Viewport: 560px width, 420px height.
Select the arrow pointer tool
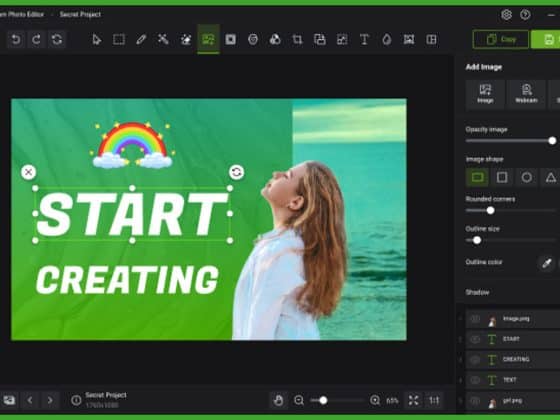click(96, 39)
